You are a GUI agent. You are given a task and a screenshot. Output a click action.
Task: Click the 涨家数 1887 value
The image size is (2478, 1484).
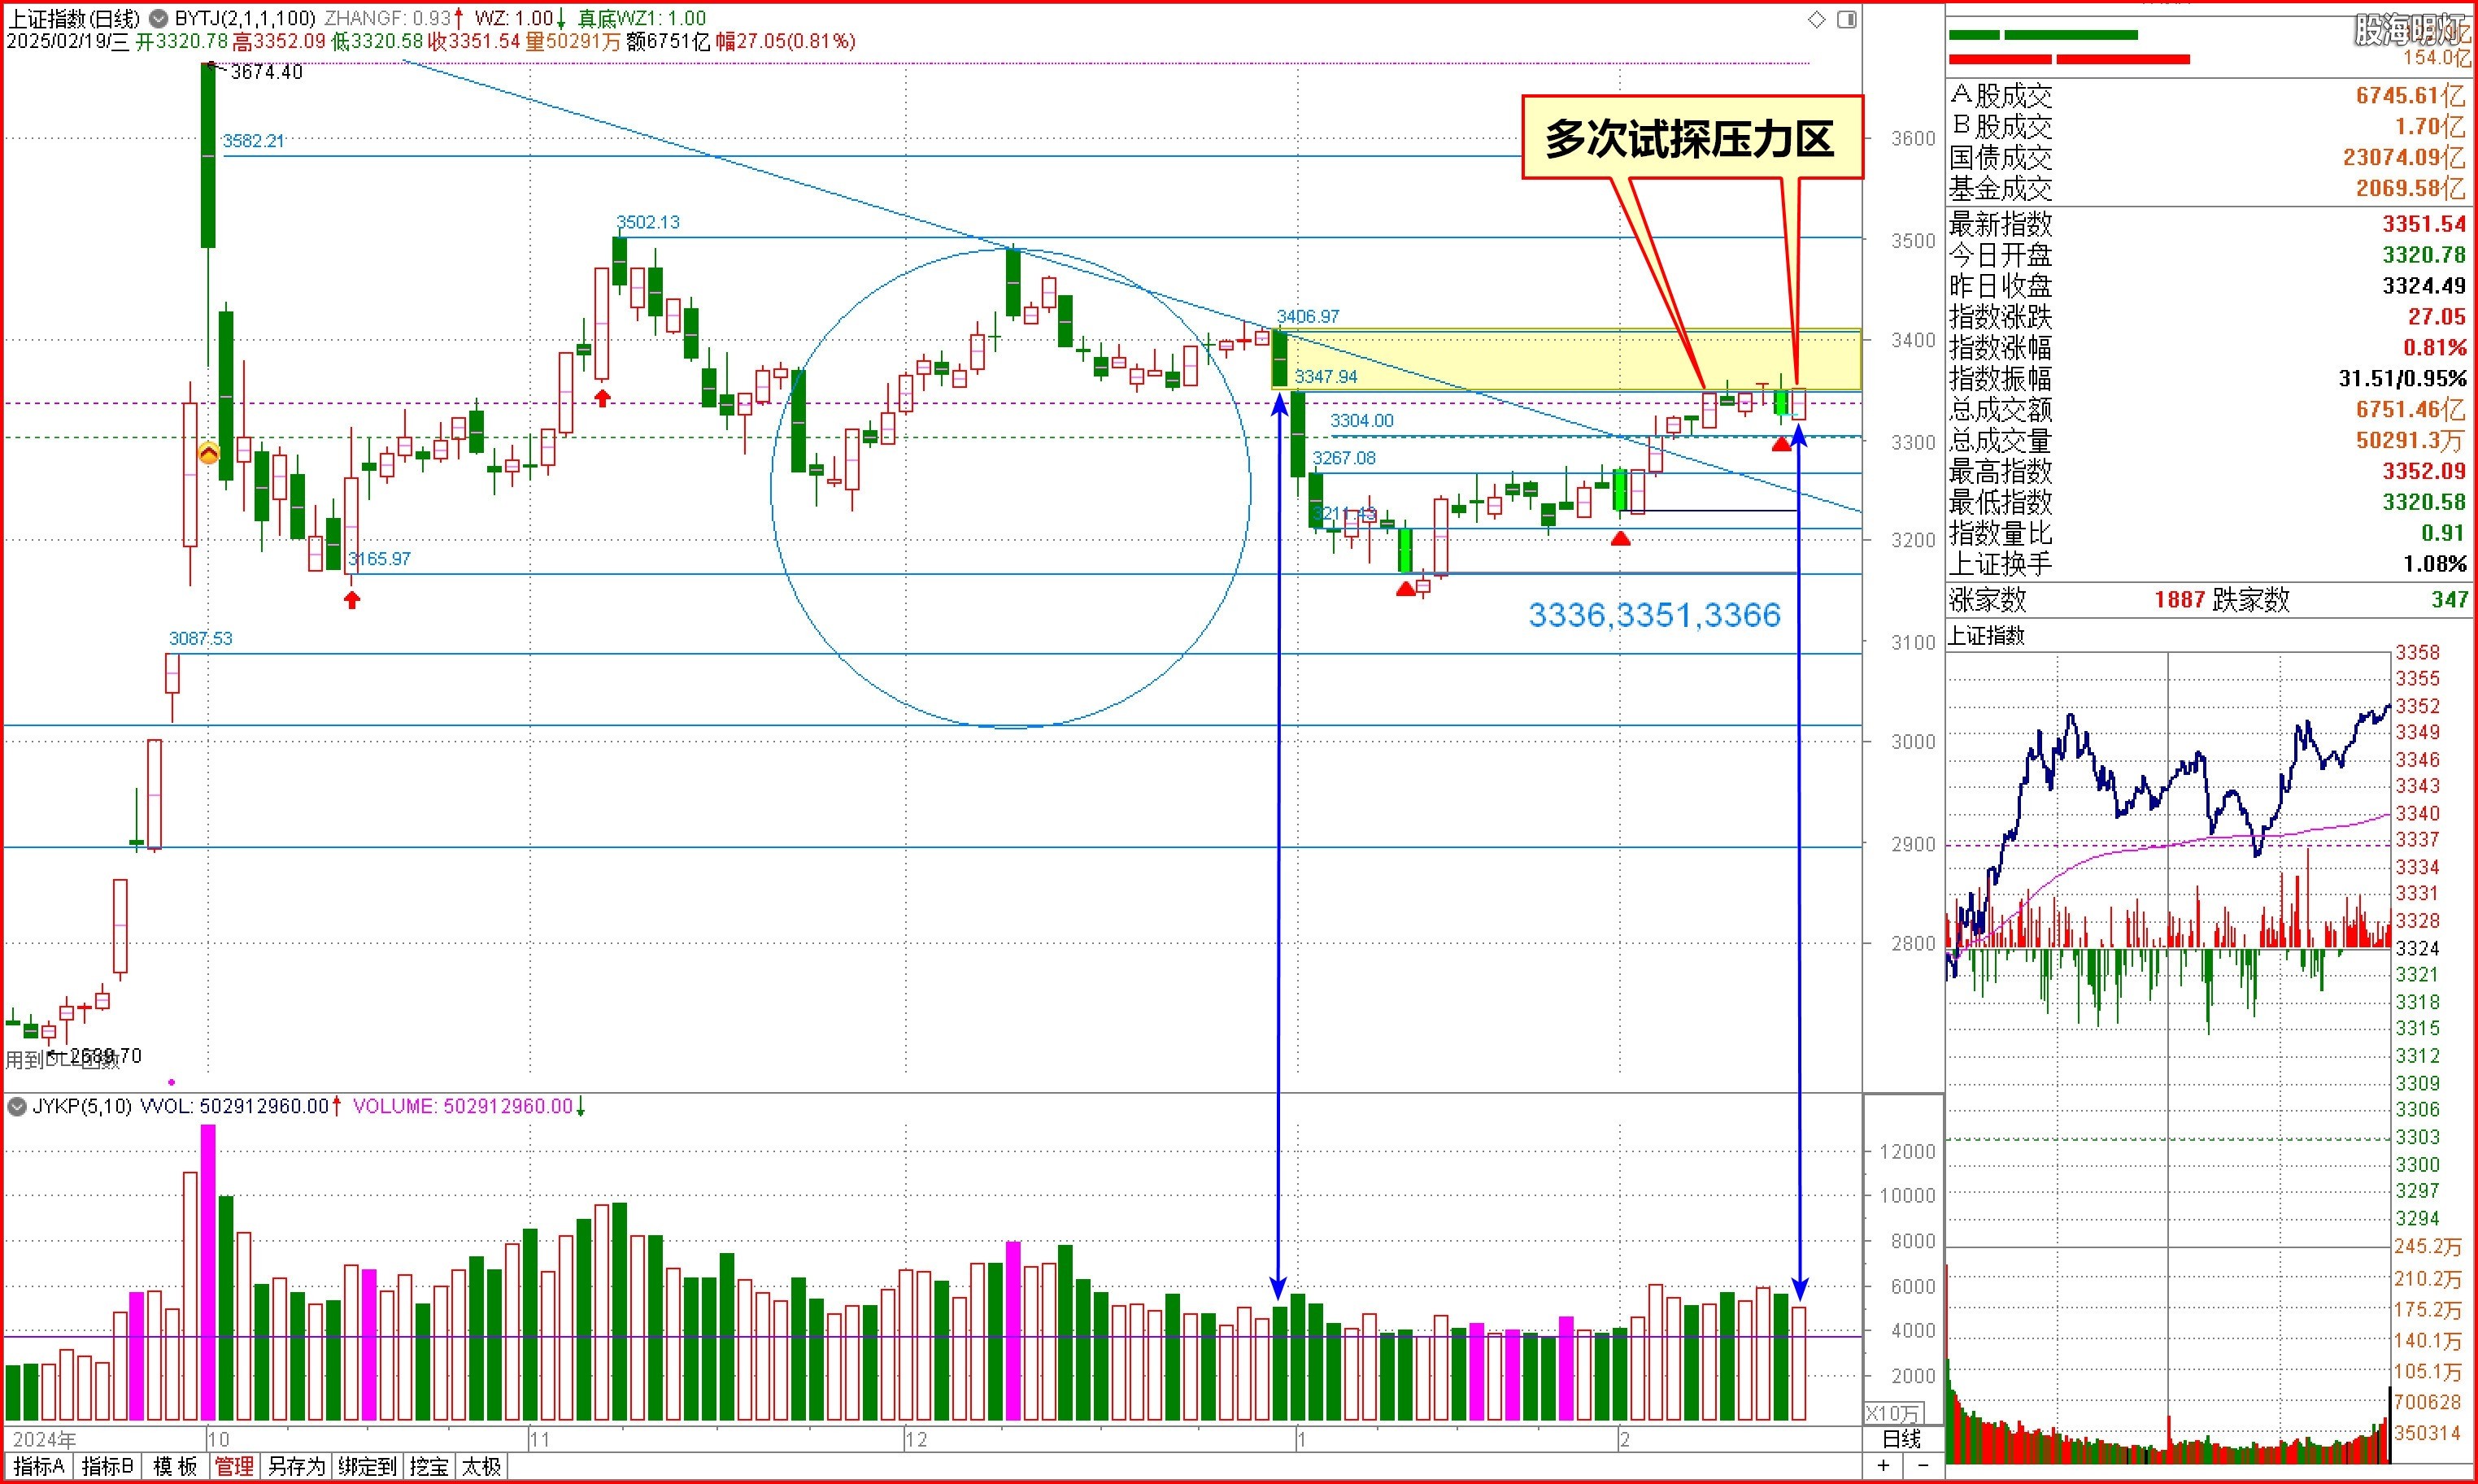pos(2180,600)
